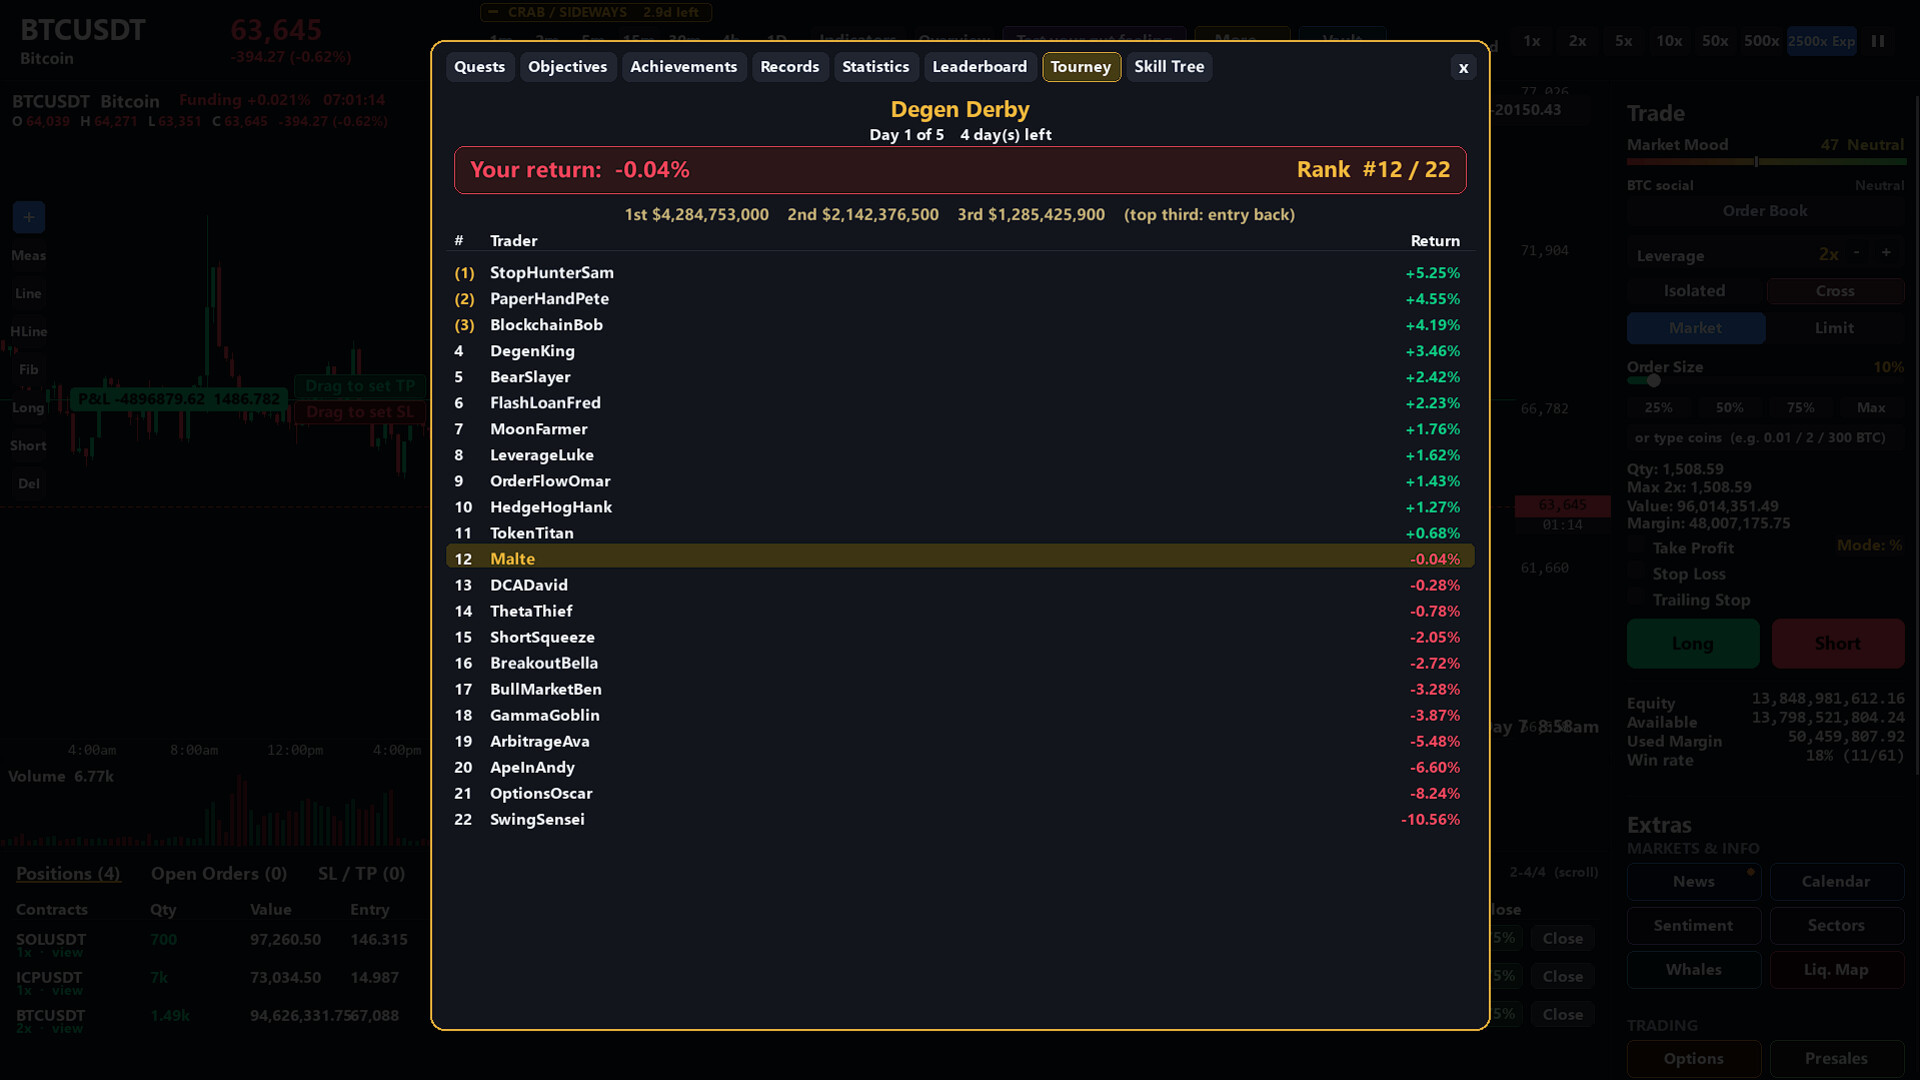Click the crosshair plus drawing tool
Viewport: 1920px width, 1080px height.
coord(29,217)
